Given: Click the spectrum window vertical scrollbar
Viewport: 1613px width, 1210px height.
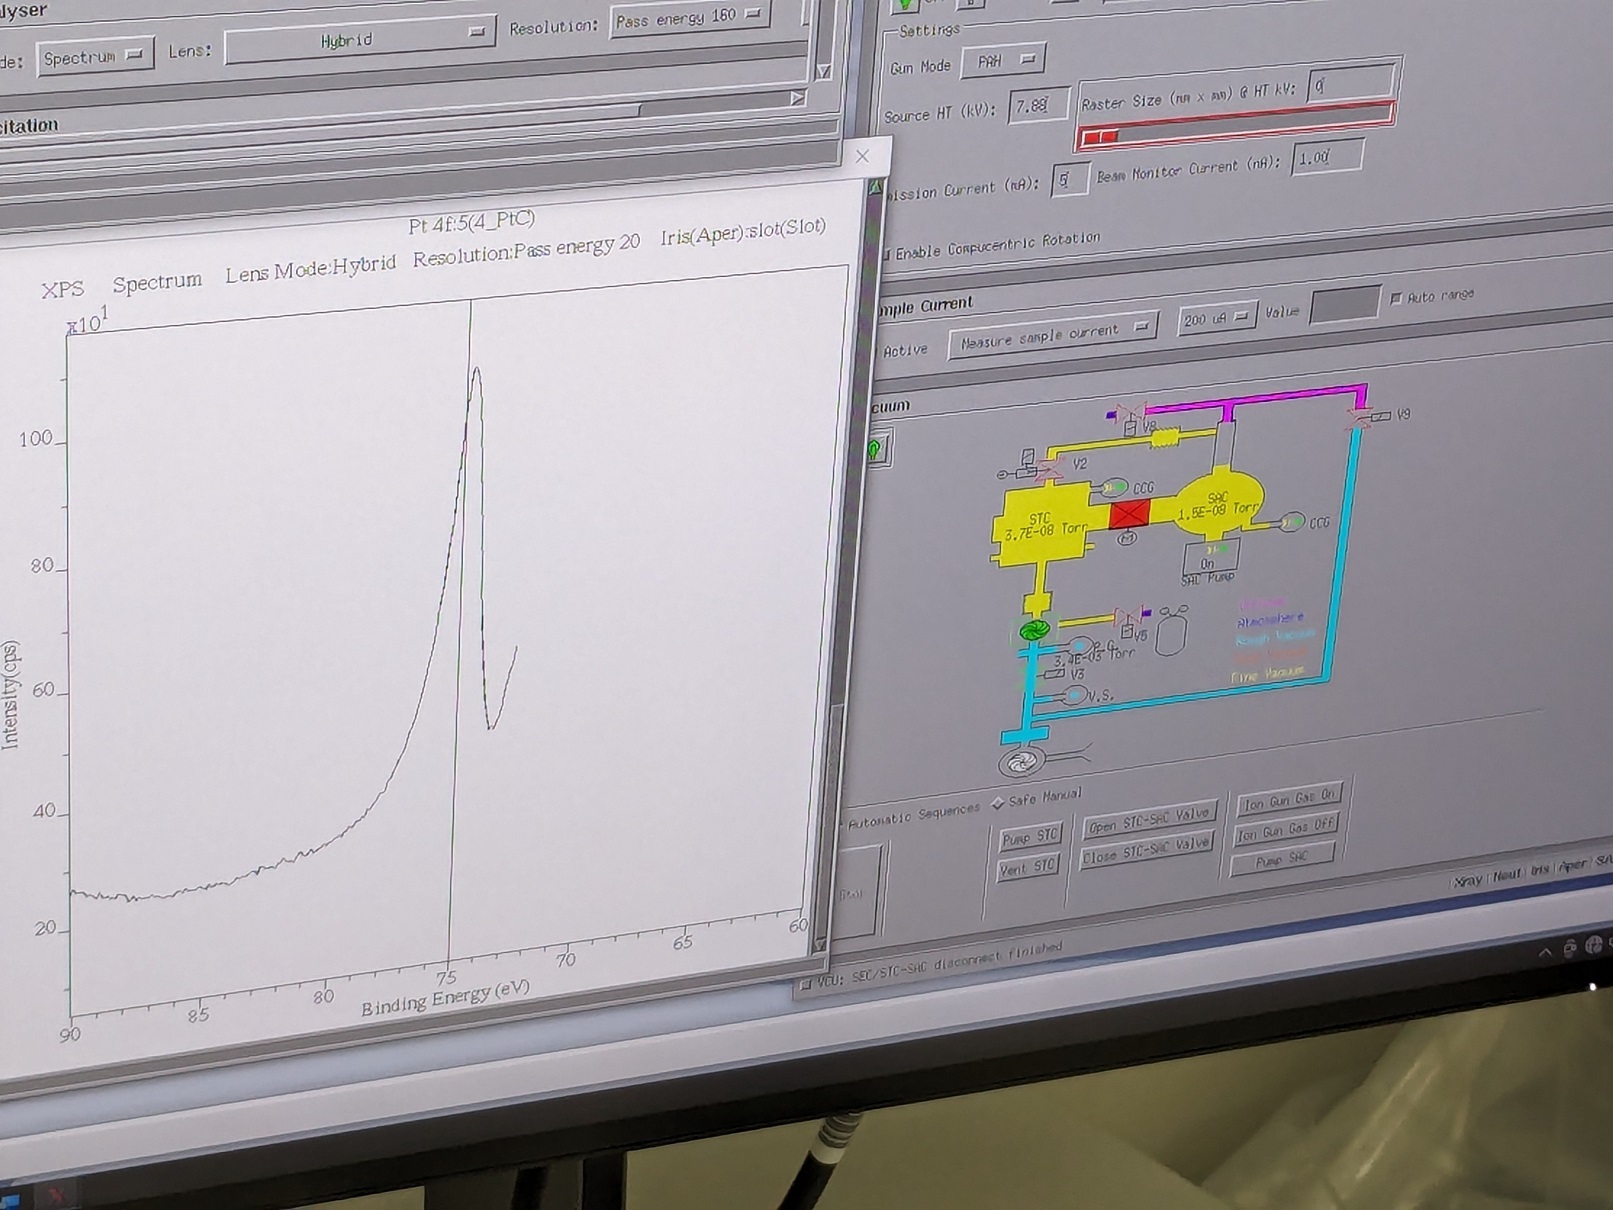Looking at the screenshot, I should tap(851, 566).
